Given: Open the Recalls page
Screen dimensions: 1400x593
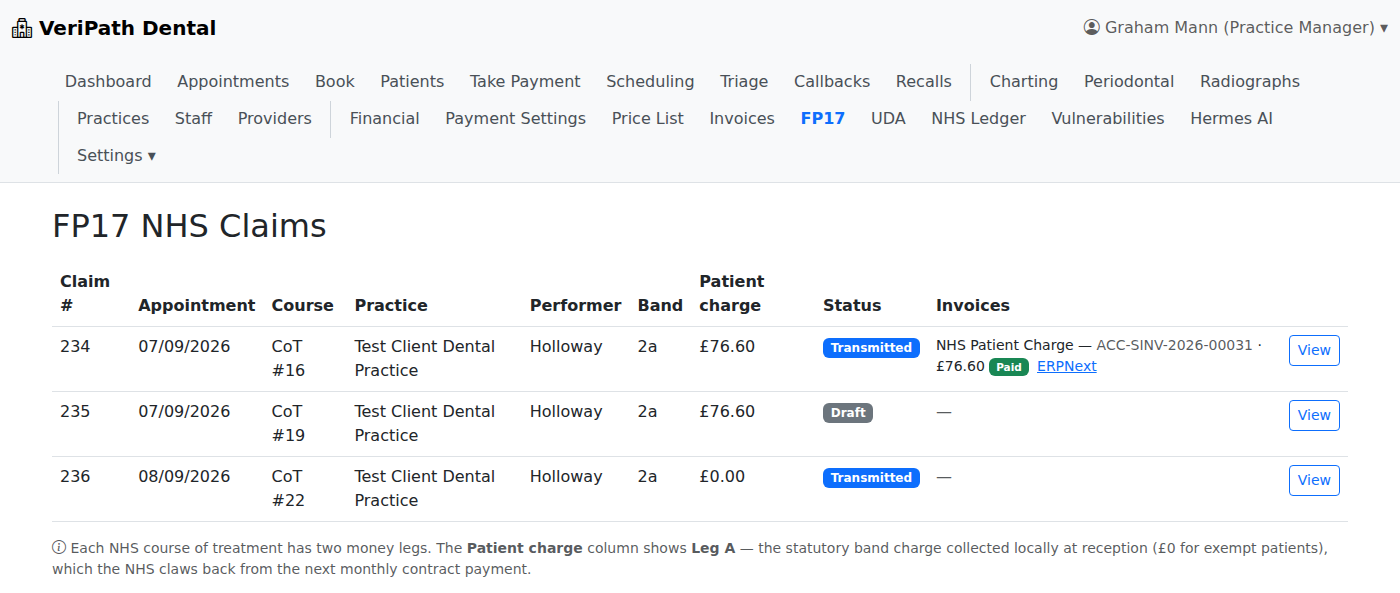Looking at the screenshot, I should (924, 81).
